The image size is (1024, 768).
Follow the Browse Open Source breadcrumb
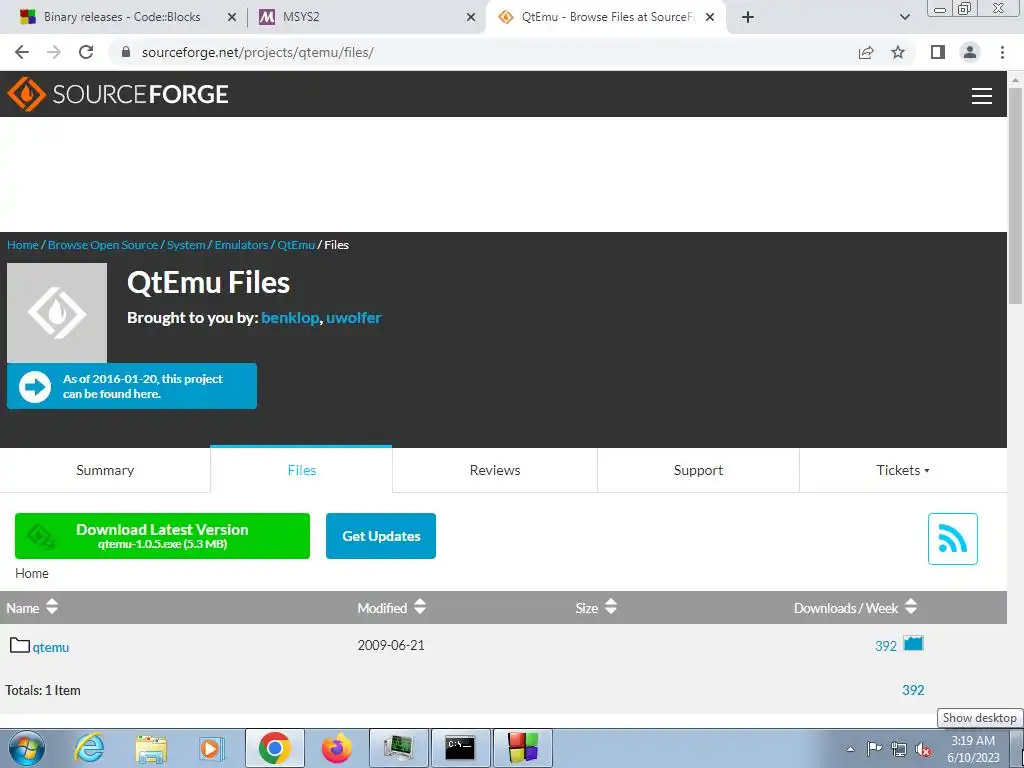pyautogui.click(x=103, y=245)
